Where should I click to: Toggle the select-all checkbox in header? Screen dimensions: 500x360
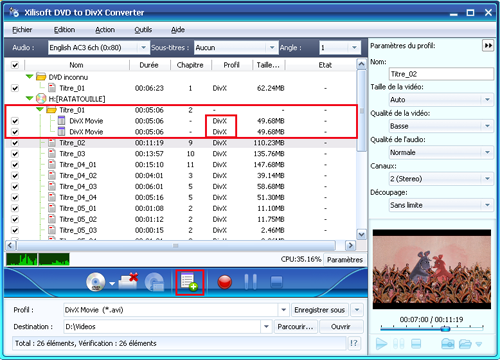tap(15, 65)
